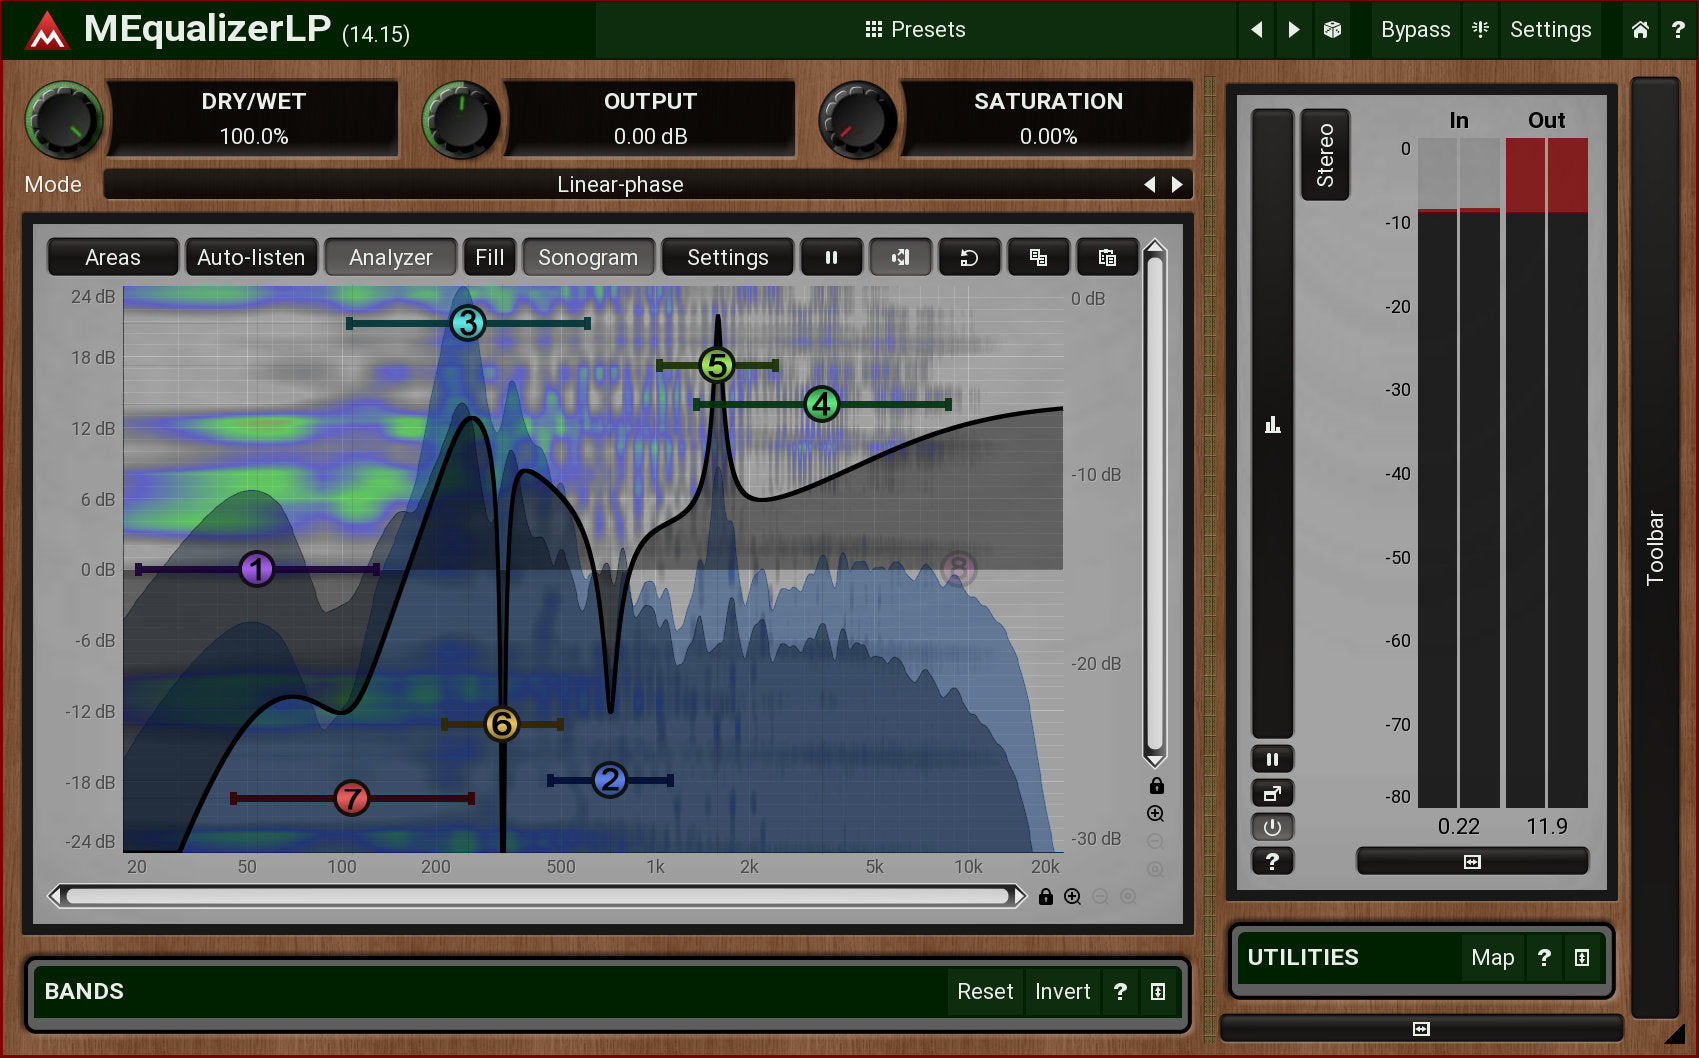The image size is (1699, 1058).
Task: Select next mode with right arrow
Action: (x=1177, y=185)
